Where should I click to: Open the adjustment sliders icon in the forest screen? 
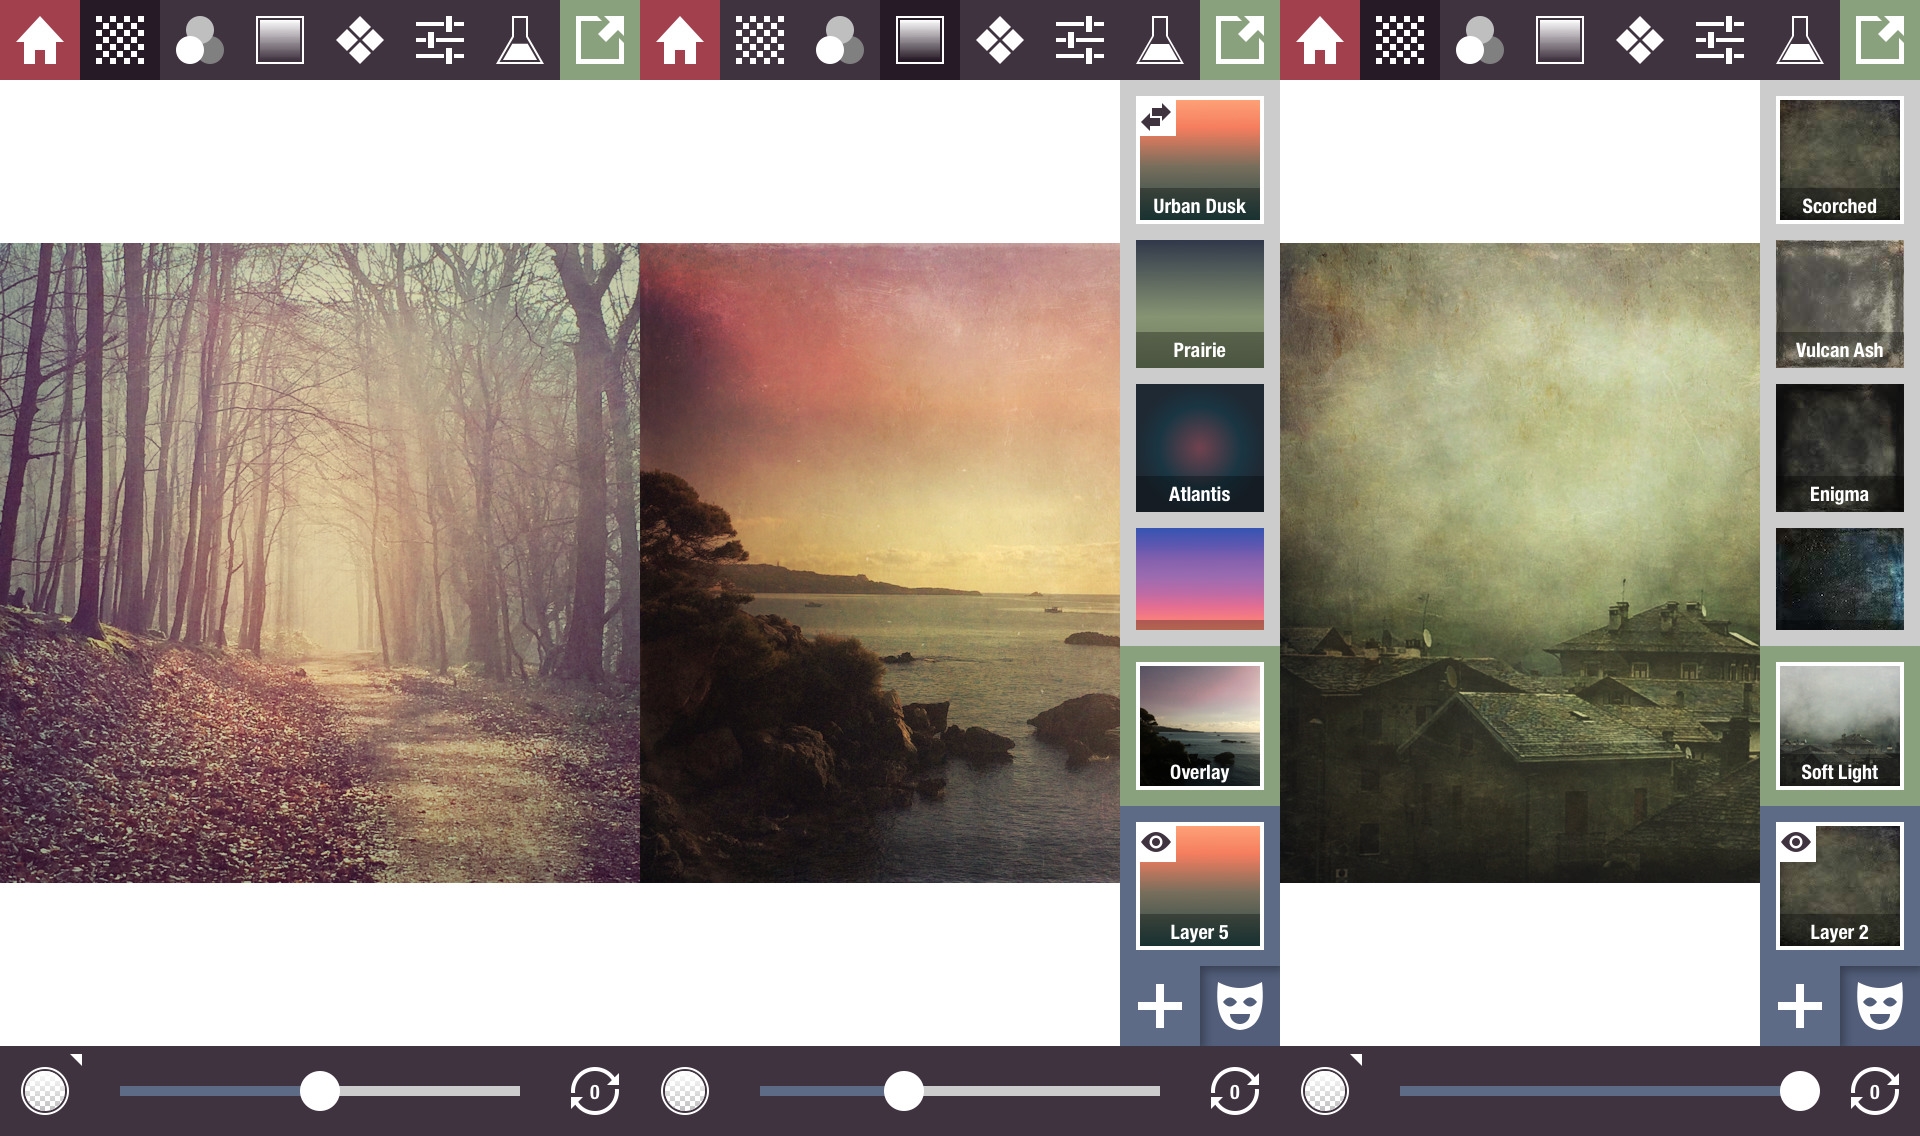click(440, 40)
